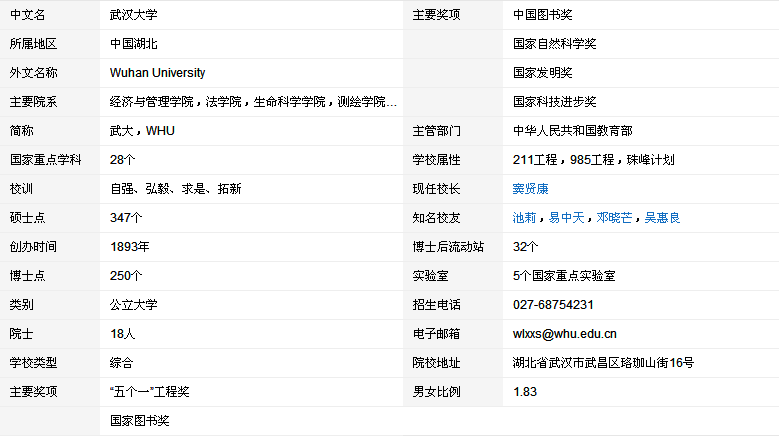This screenshot has width=779, height=437.
Task: Click the label 博士点
Action: pyautogui.click(x=27, y=276)
